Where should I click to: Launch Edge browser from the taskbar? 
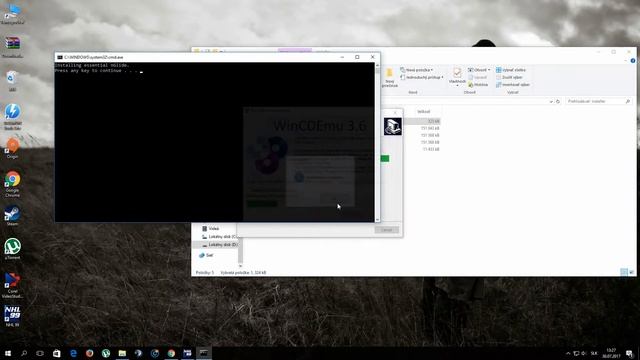[73, 353]
